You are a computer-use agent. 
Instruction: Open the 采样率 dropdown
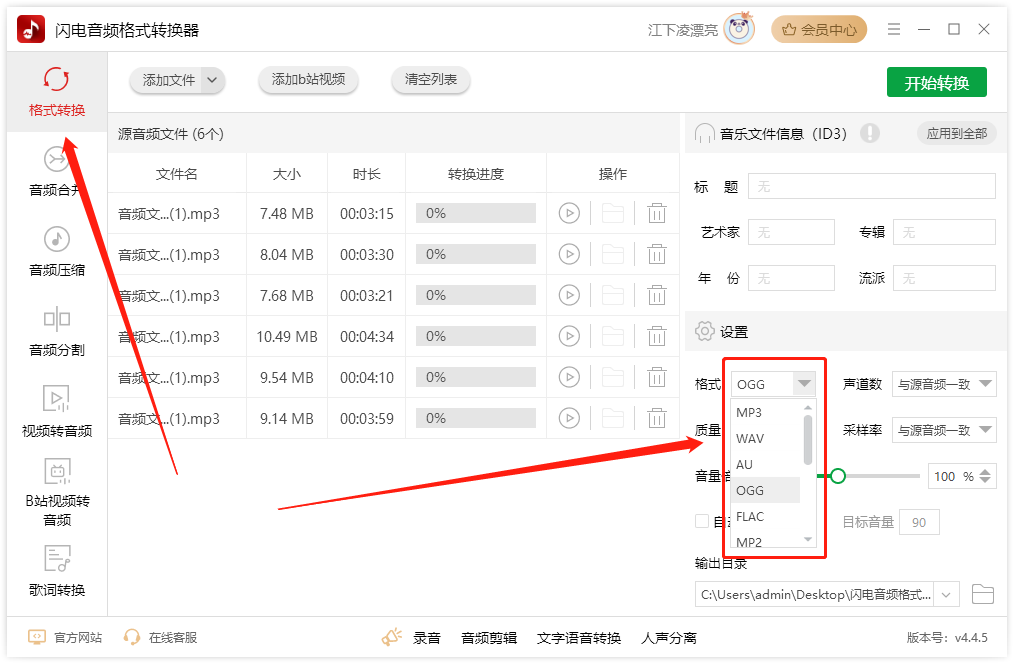942,429
